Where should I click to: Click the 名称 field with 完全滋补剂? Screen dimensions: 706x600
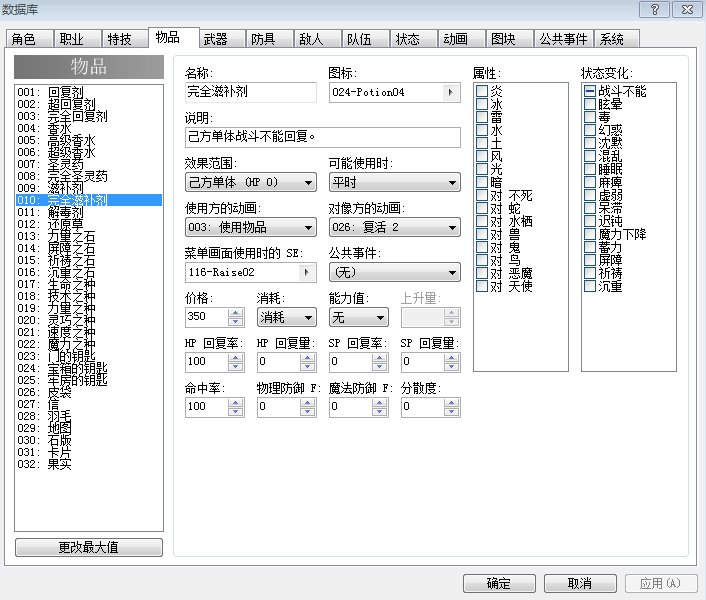251,92
